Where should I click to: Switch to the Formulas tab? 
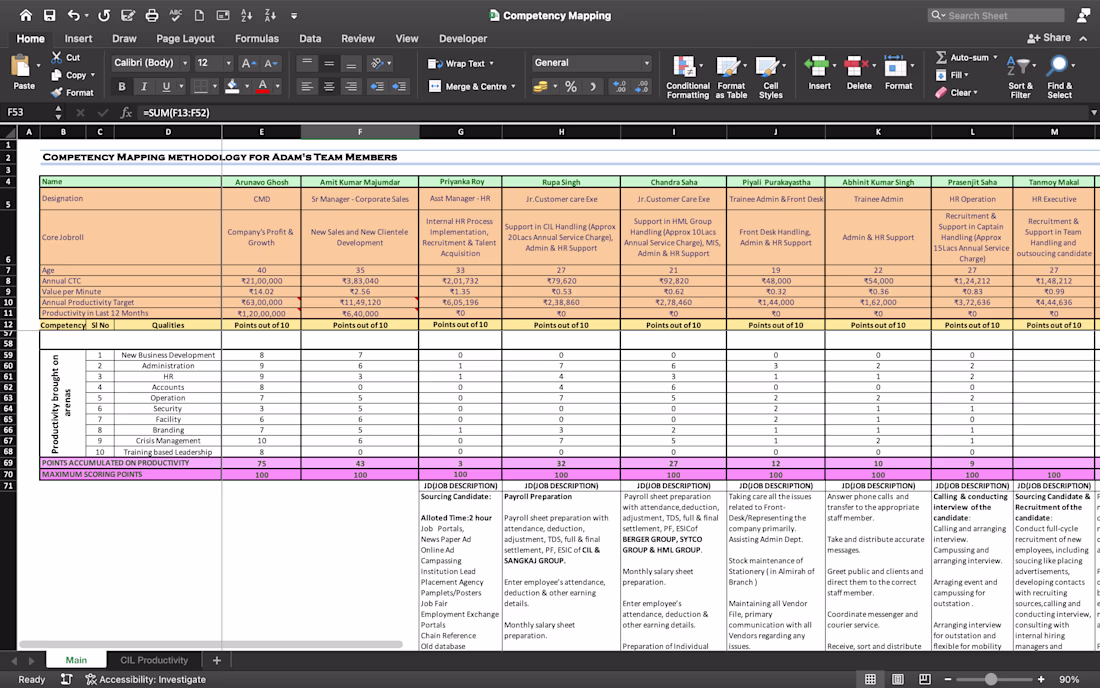(257, 39)
